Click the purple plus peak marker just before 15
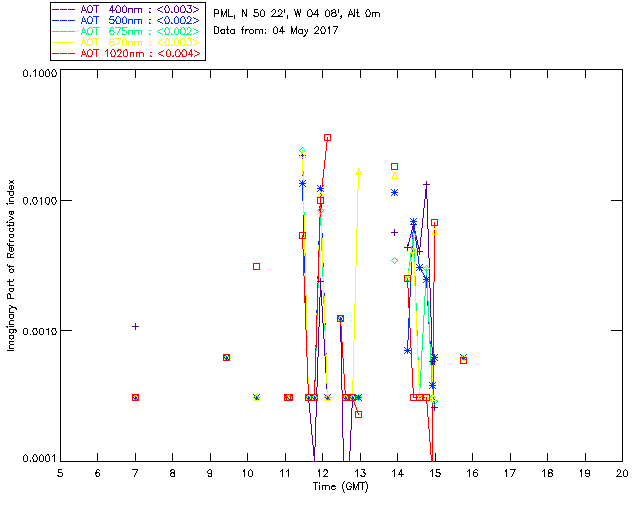Image resolution: width=640 pixels, height=512 pixels. pyautogui.click(x=426, y=185)
